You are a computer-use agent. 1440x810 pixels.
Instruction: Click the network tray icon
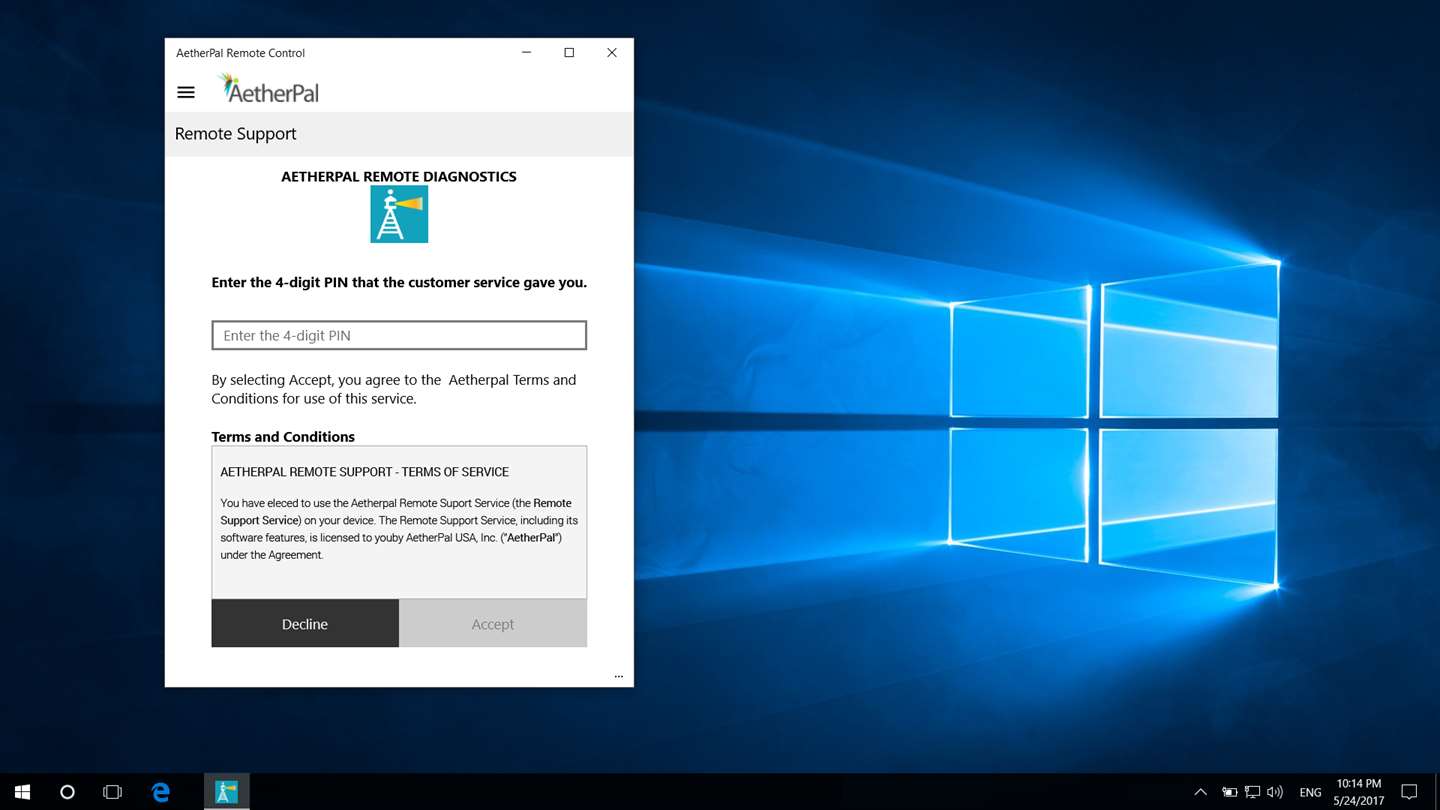click(x=1252, y=792)
